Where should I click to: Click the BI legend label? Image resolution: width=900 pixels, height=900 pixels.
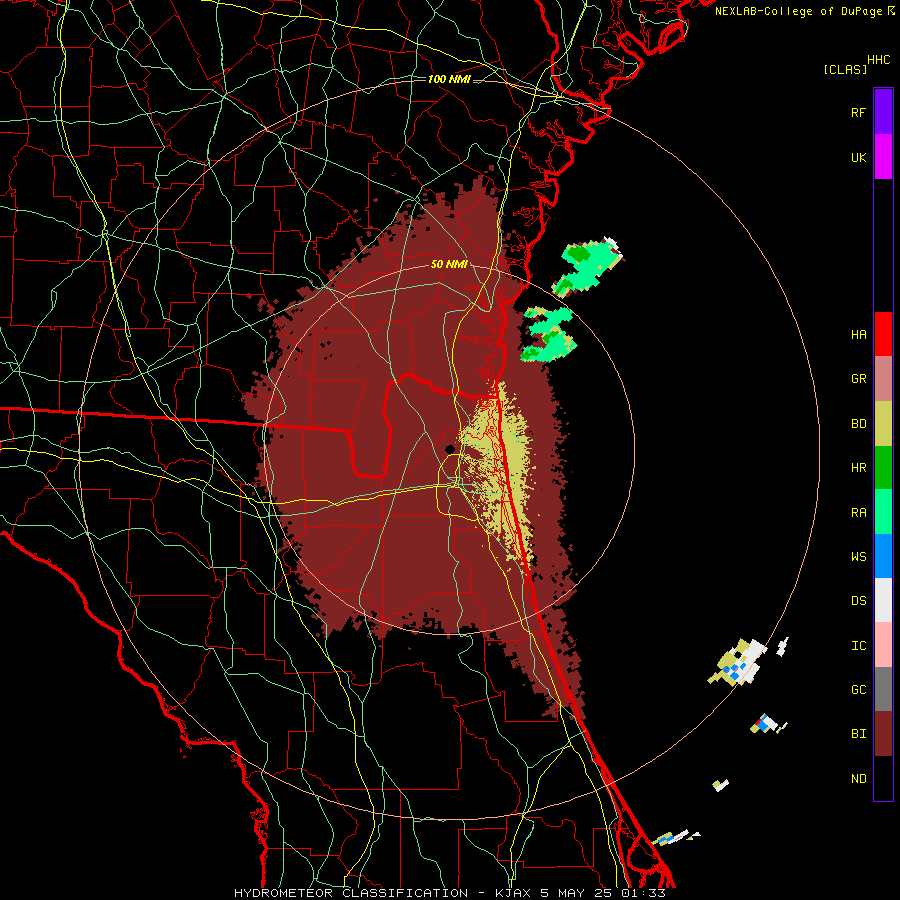pyautogui.click(x=859, y=734)
